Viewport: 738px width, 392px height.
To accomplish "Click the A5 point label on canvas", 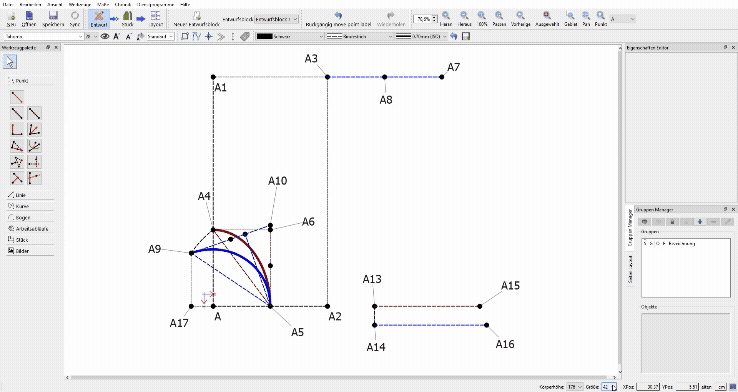I will tap(297, 332).
